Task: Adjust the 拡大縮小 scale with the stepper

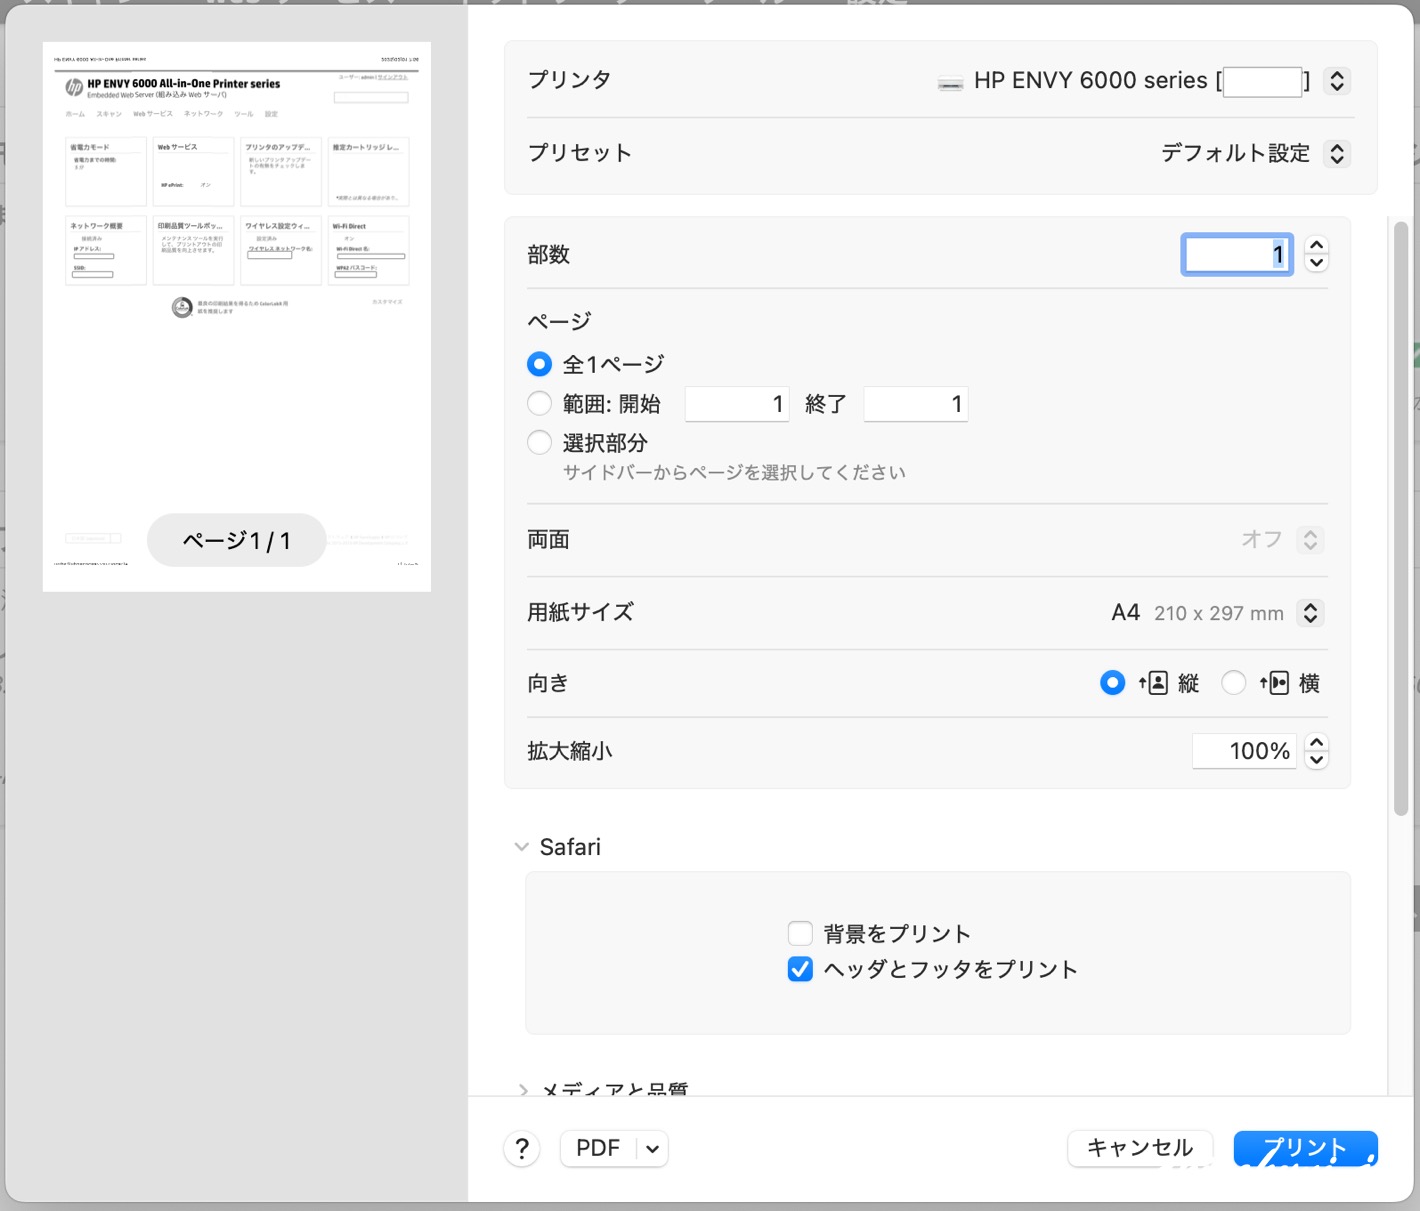Action: [1317, 751]
